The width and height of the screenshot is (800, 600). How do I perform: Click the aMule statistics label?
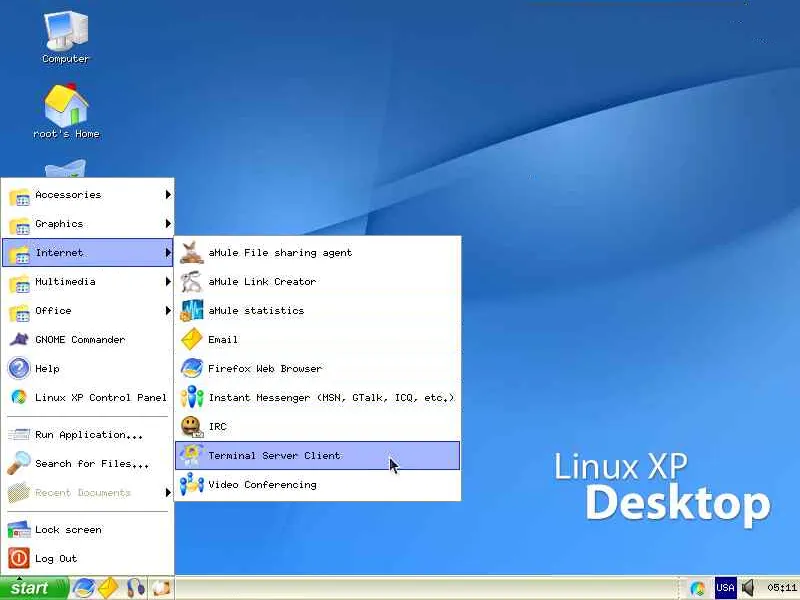pos(256,311)
